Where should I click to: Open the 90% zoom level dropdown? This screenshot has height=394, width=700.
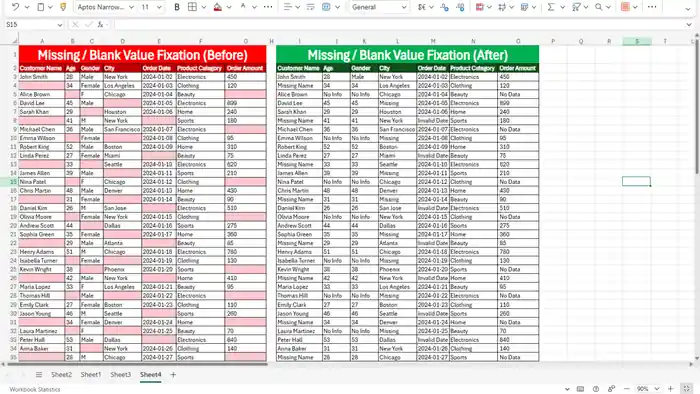point(647,389)
